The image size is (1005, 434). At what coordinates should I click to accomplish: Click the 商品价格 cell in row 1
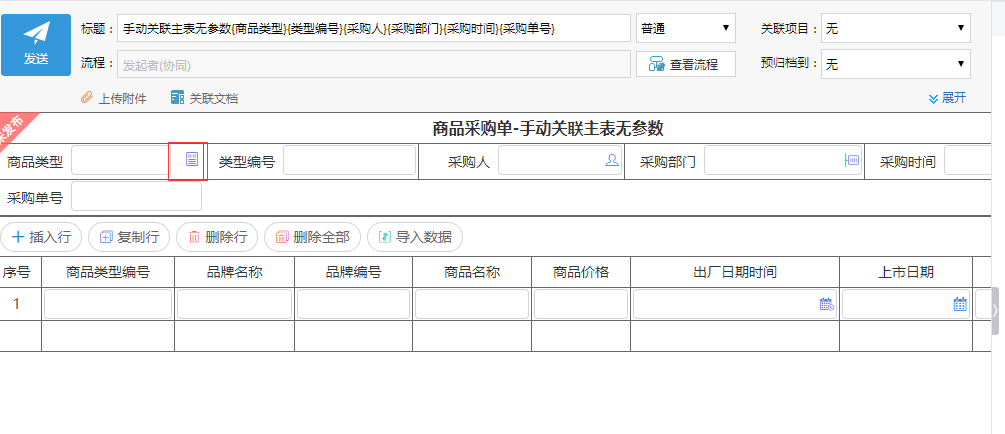click(x=581, y=304)
